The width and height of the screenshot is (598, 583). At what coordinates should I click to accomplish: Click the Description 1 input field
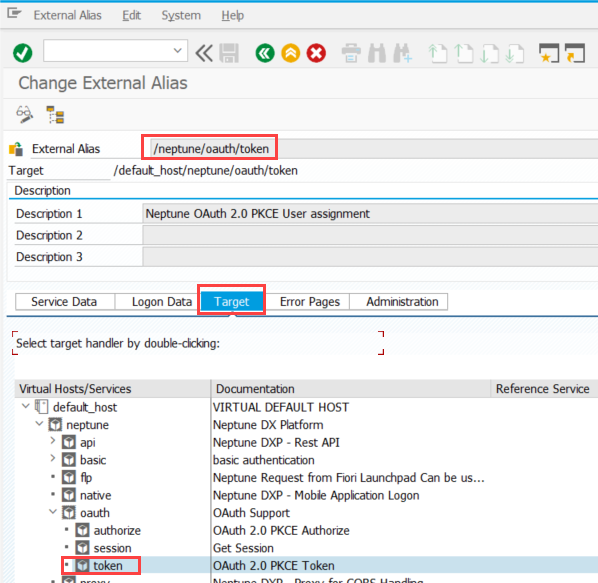coord(370,214)
